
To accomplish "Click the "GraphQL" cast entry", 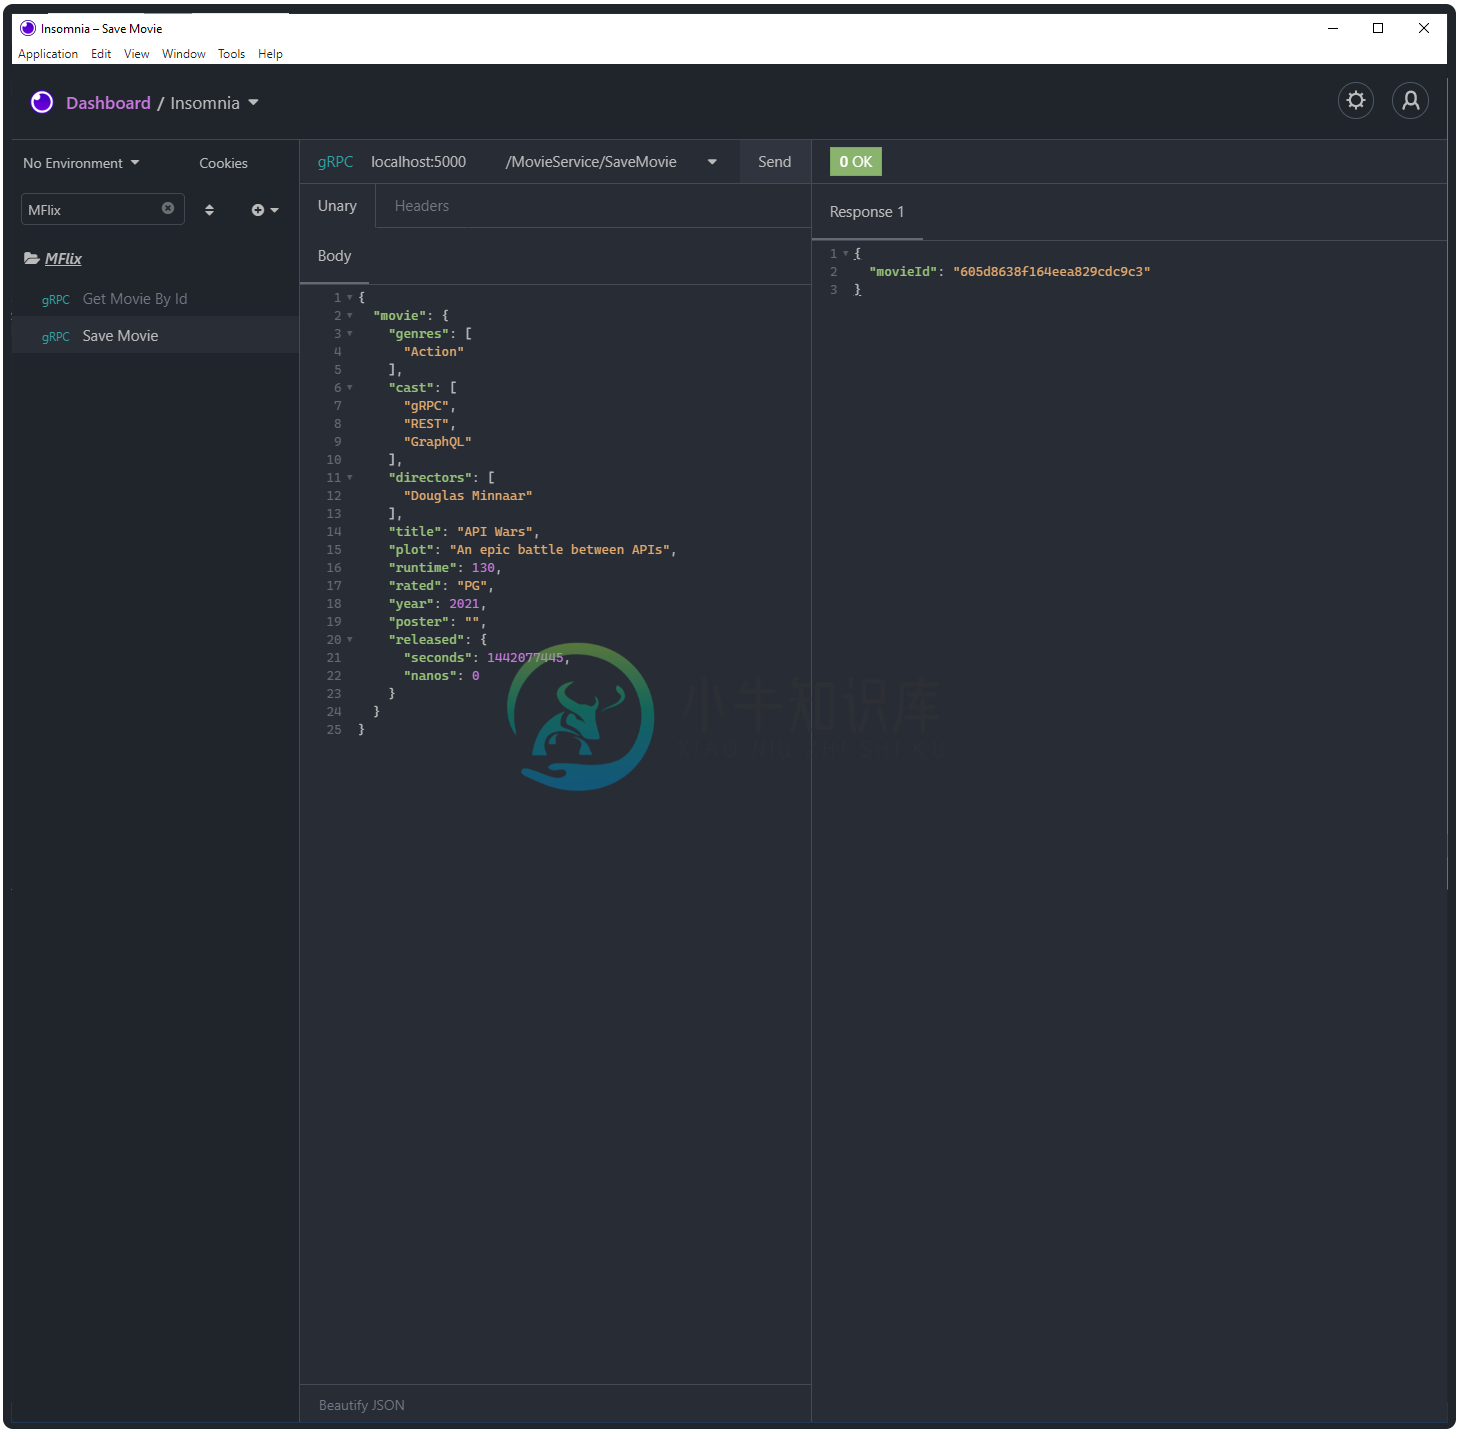I will (438, 442).
